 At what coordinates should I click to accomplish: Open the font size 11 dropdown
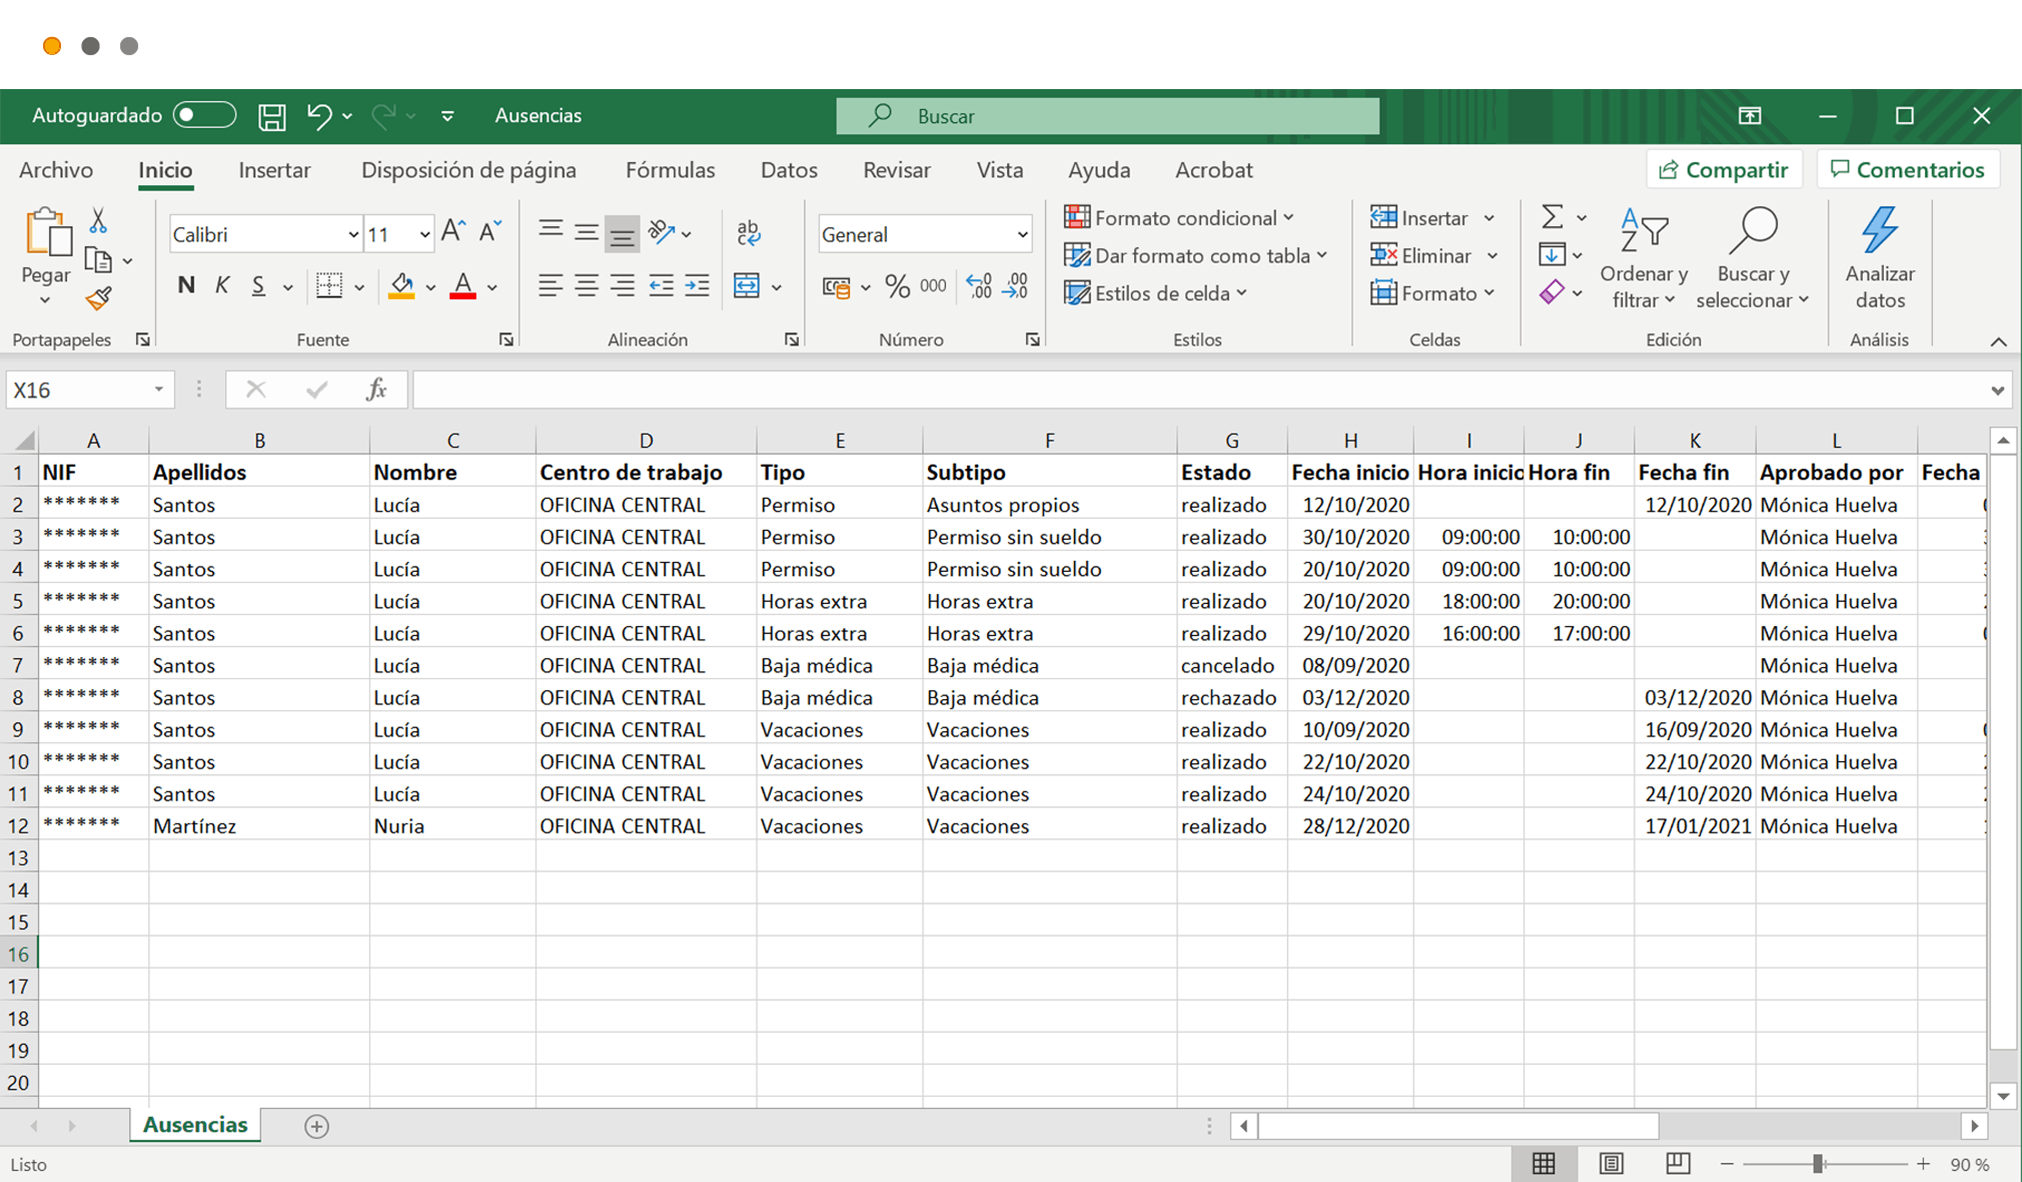pyautogui.click(x=424, y=235)
